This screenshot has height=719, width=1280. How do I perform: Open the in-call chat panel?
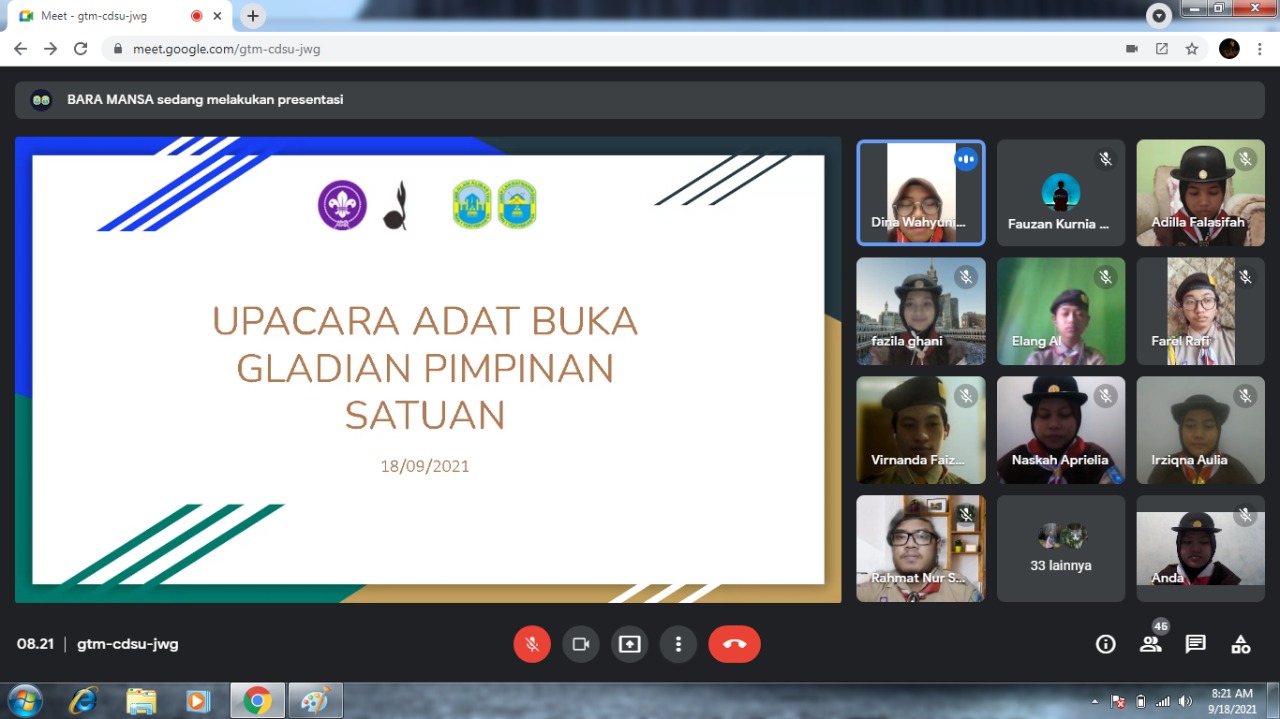1195,644
